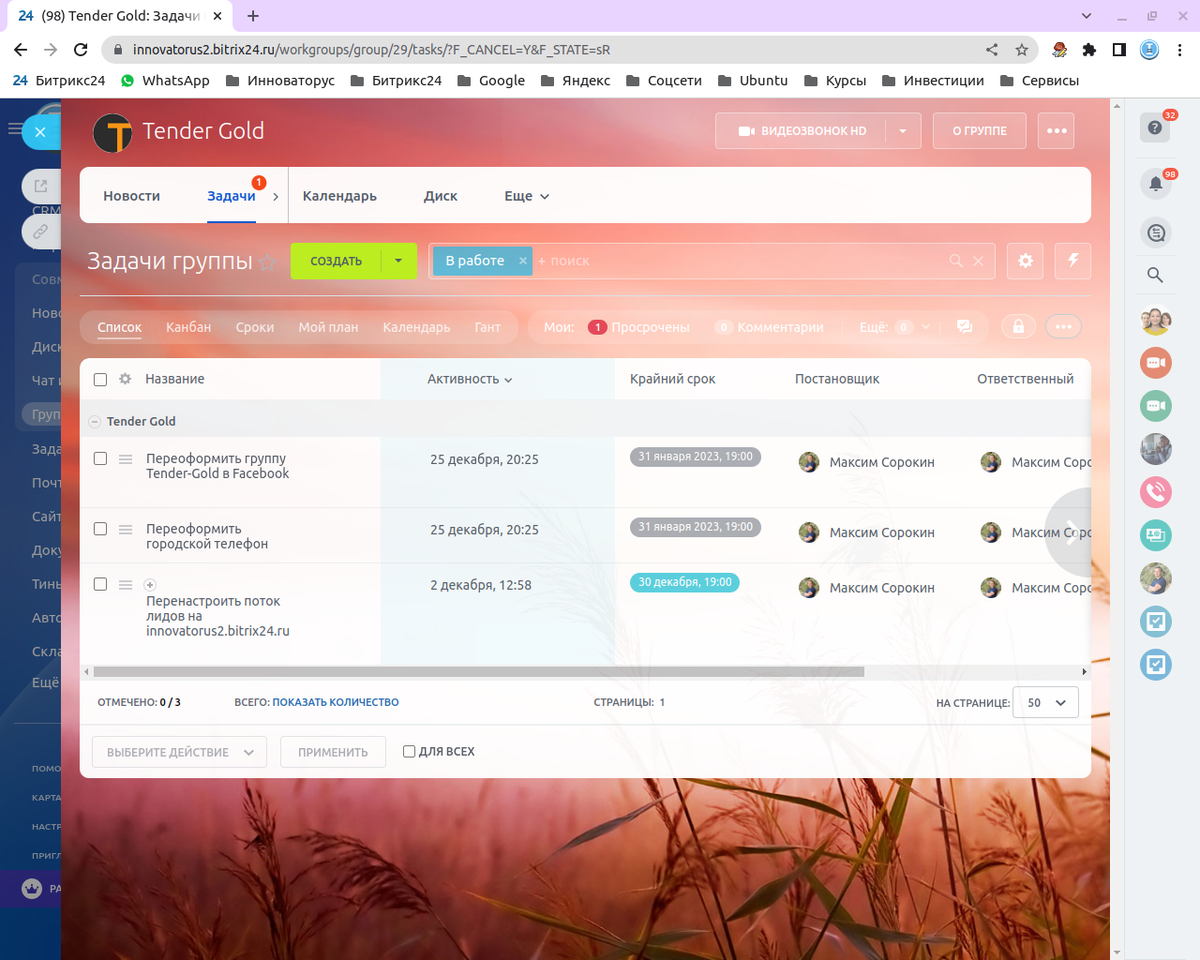Switch to Сроки view

pos(255,327)
